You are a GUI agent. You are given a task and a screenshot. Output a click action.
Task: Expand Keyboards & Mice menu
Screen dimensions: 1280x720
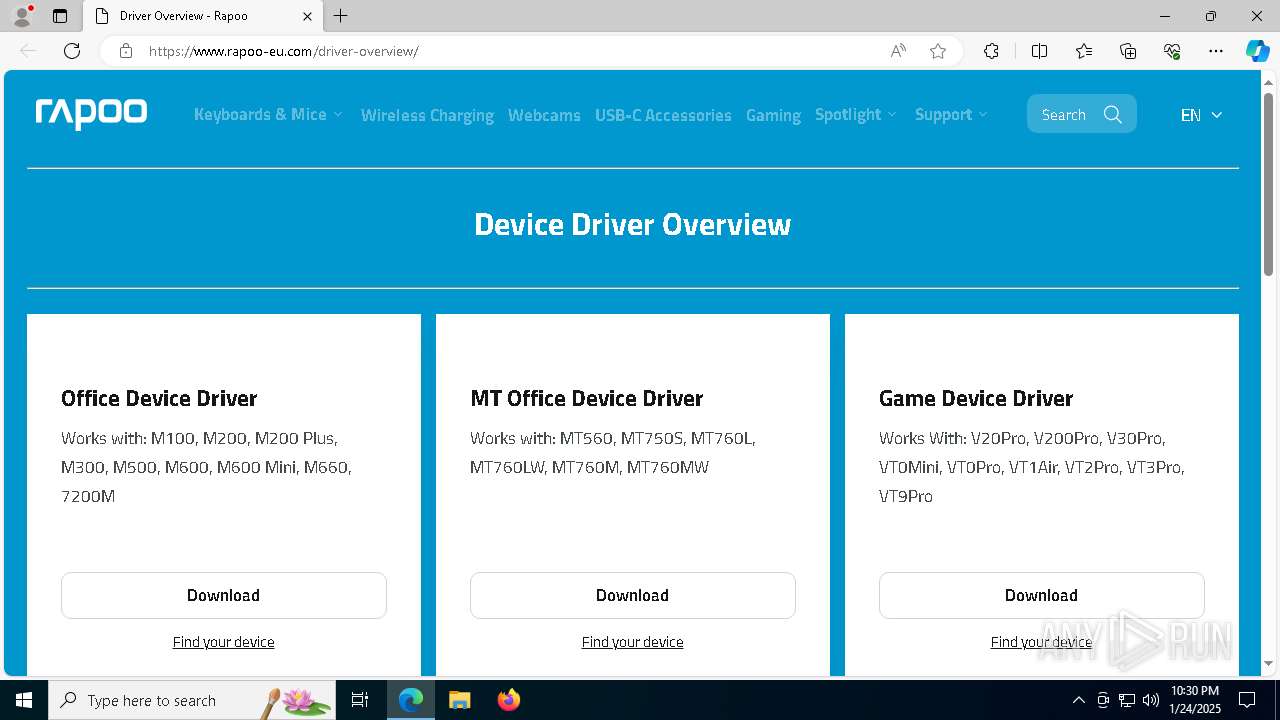click(x=268, y=114)
